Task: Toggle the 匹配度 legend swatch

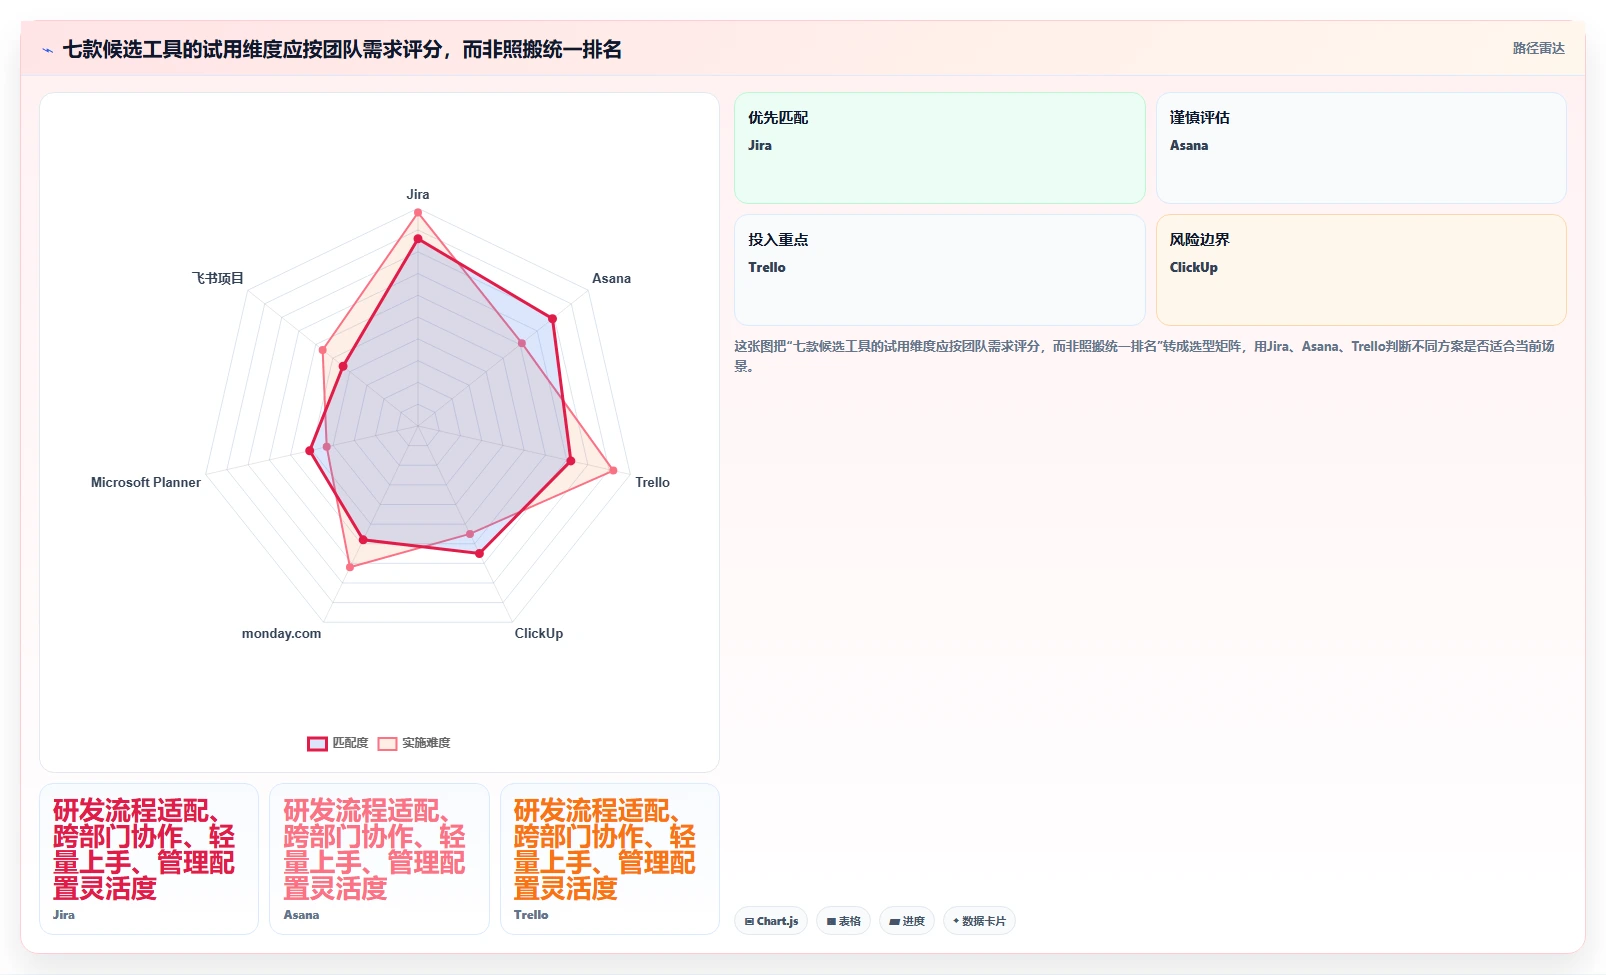Action: pyautogui.click(x=317, y=743)
